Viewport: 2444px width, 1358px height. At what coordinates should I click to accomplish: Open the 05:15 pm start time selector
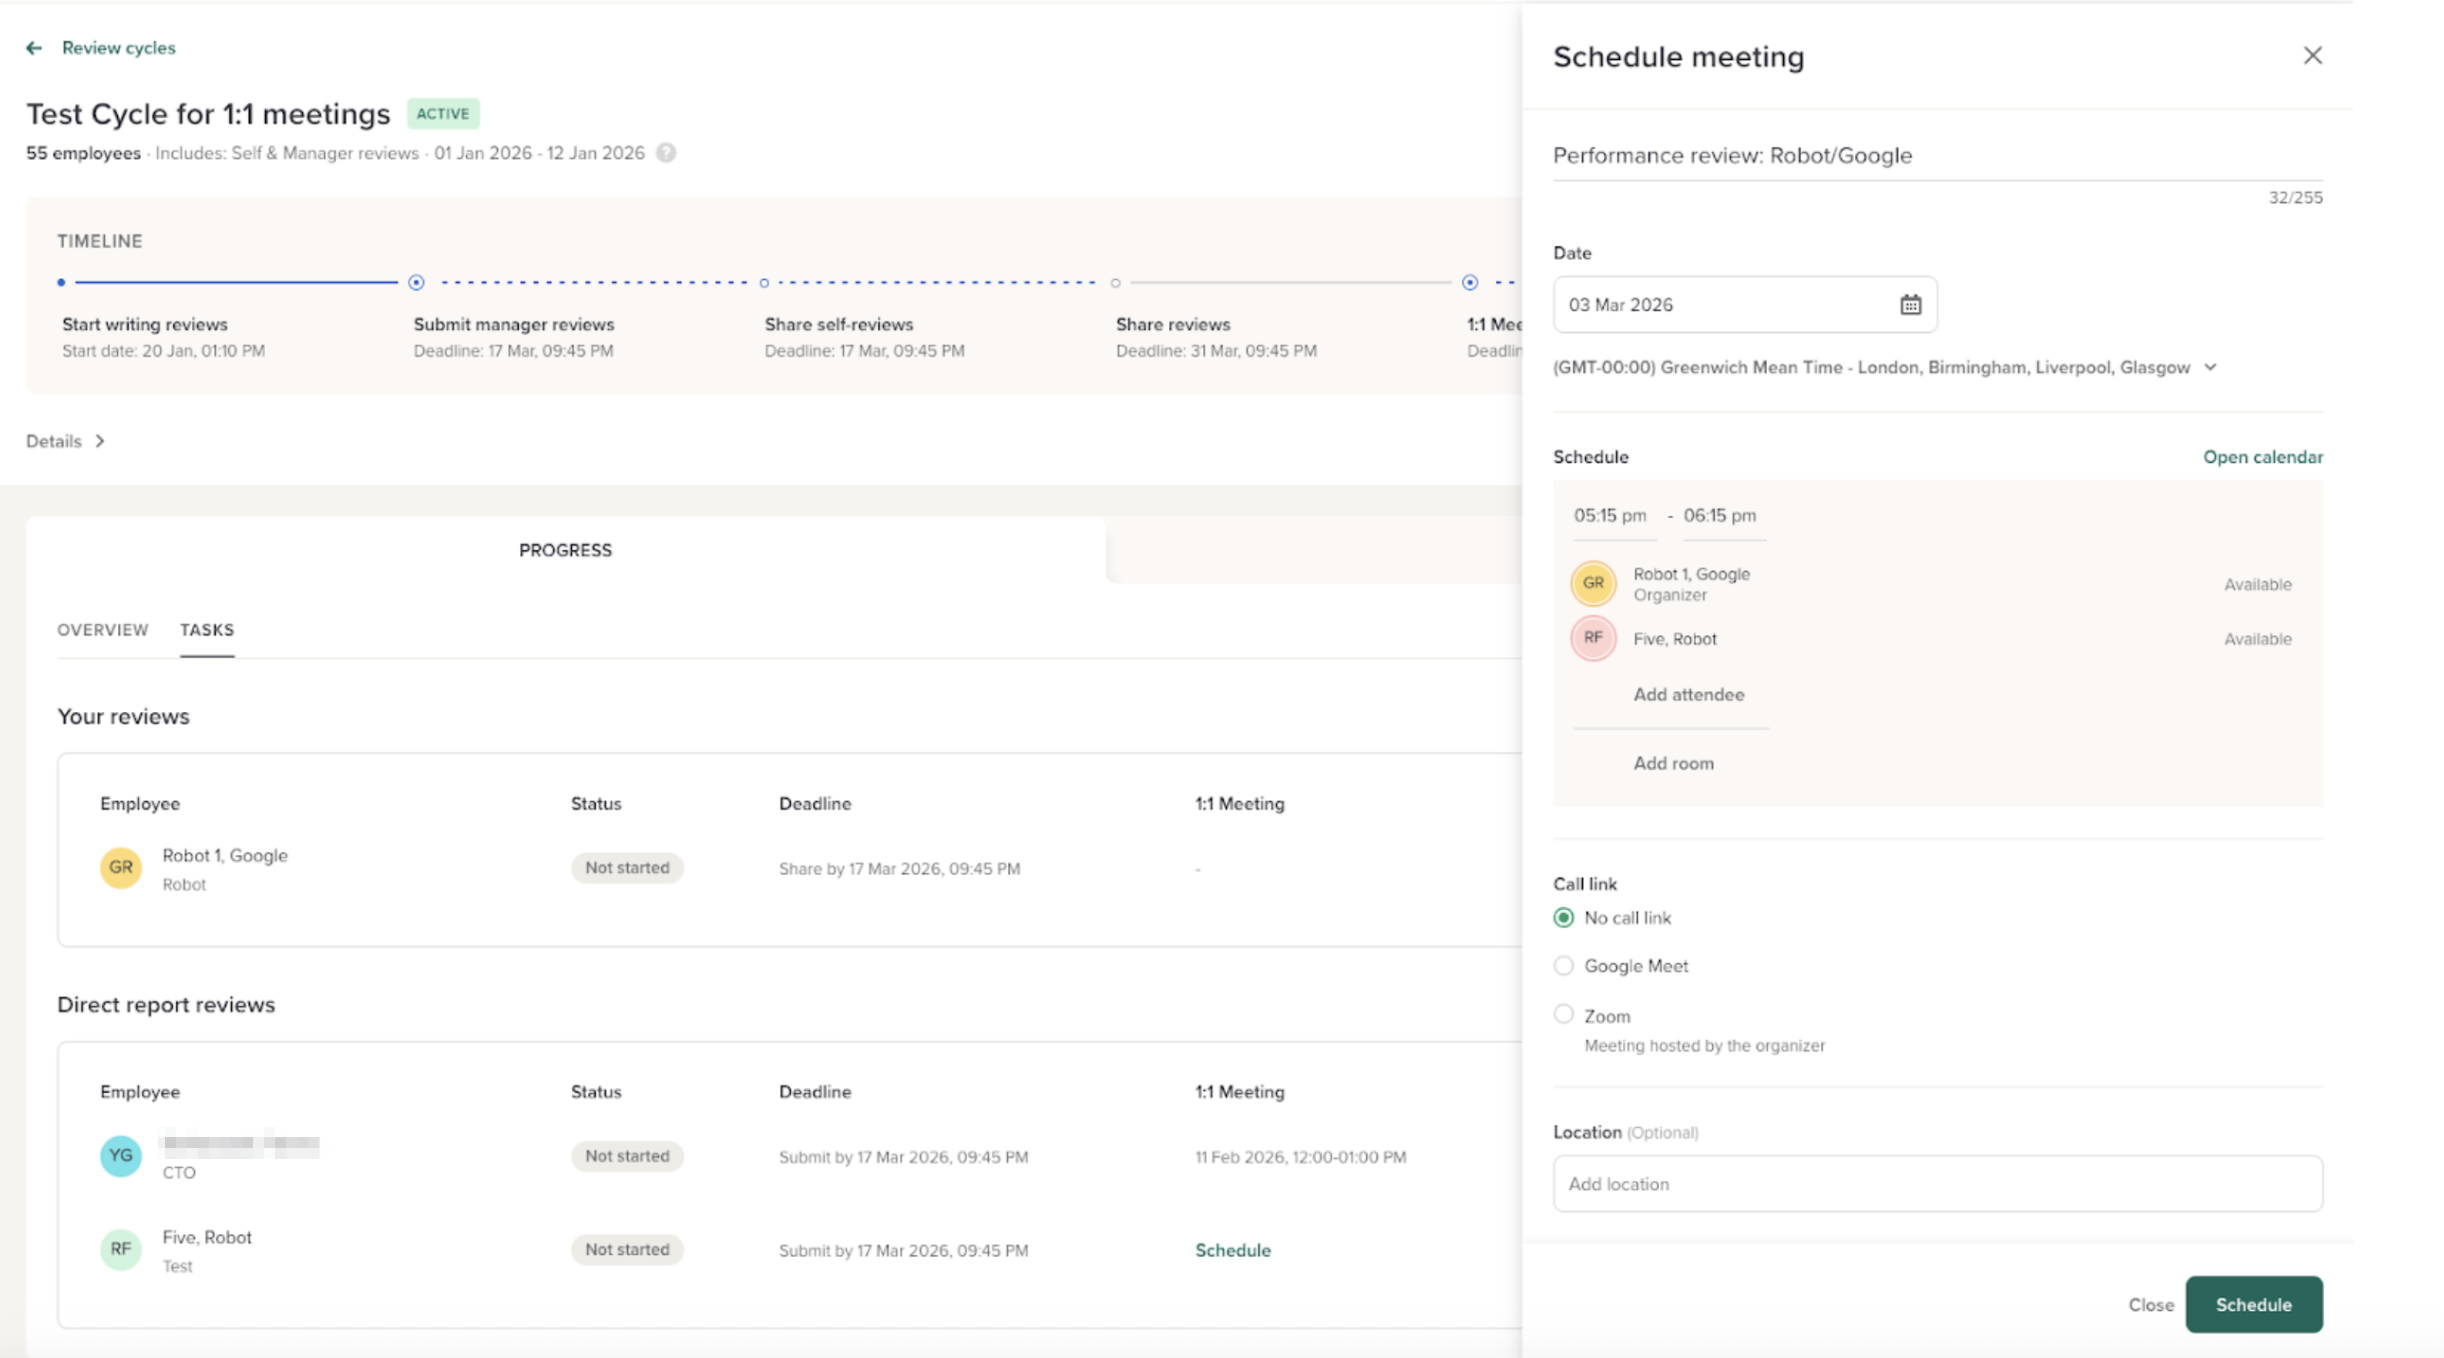tap(1609, 516)
